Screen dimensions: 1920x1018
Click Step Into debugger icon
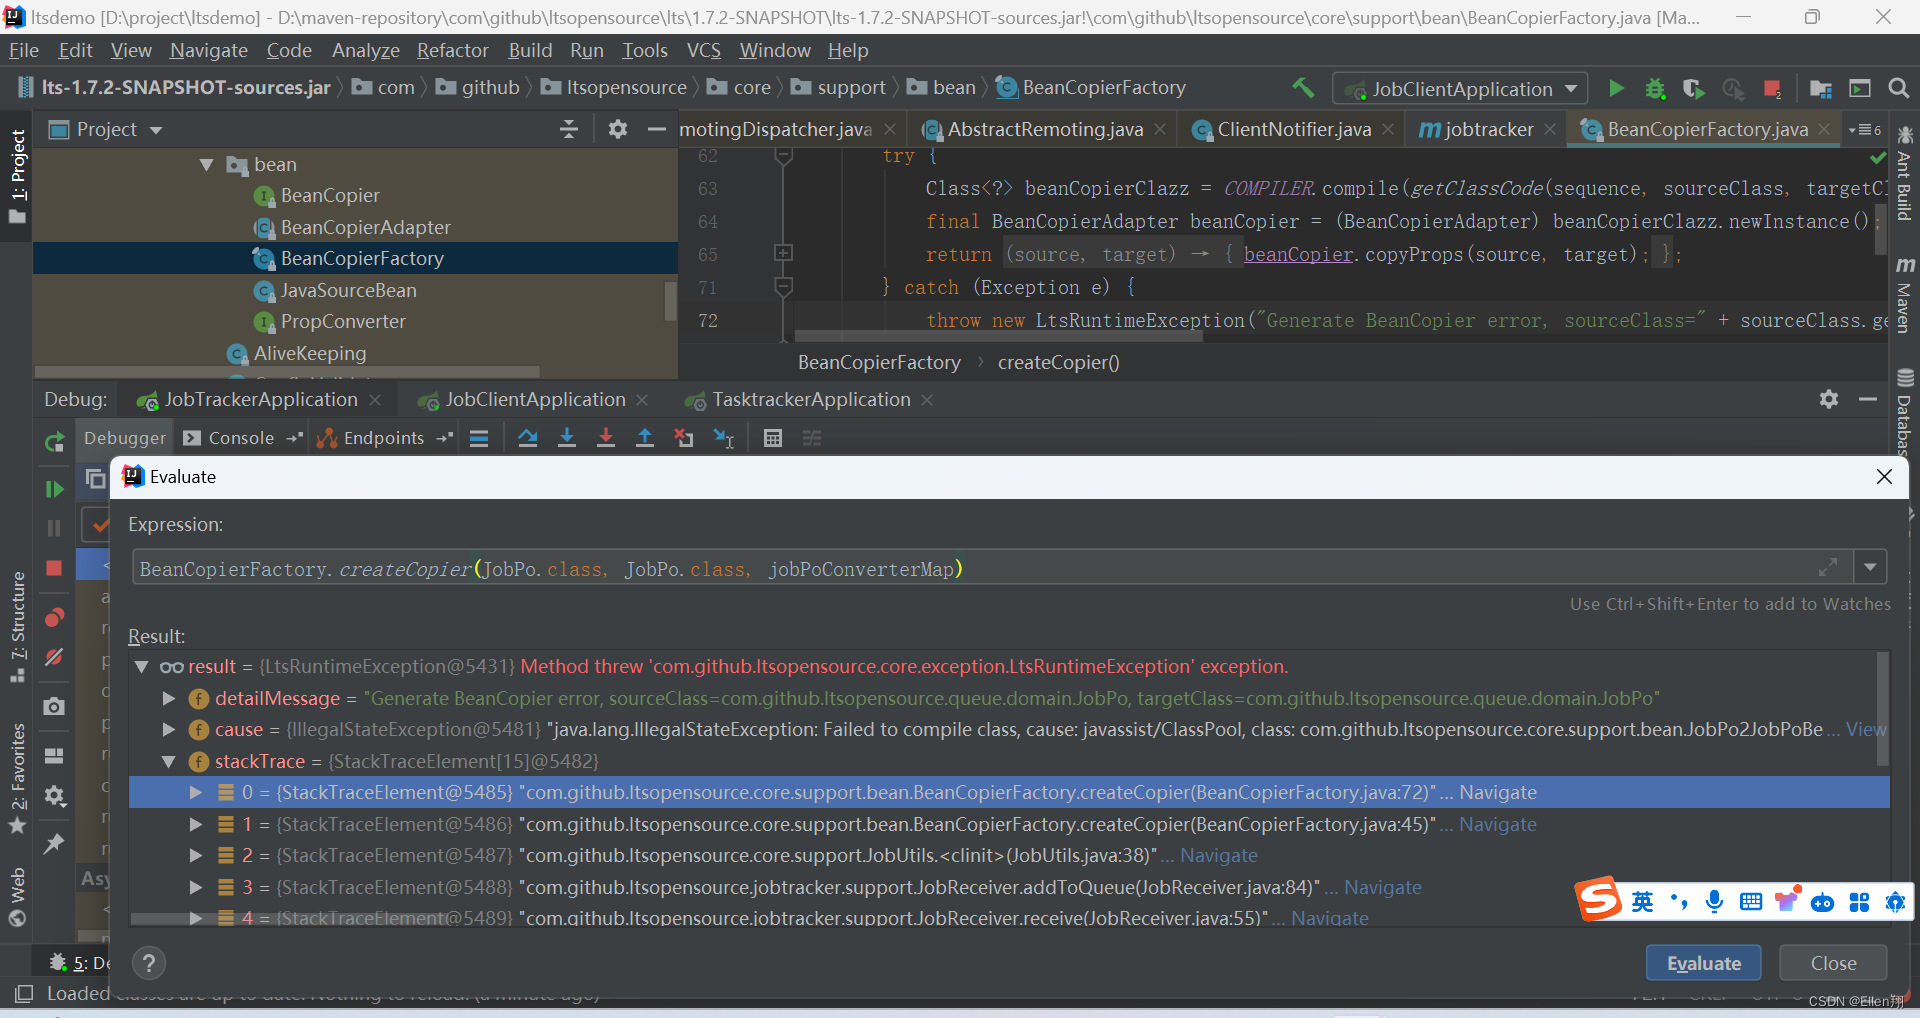tap(567, 438)
